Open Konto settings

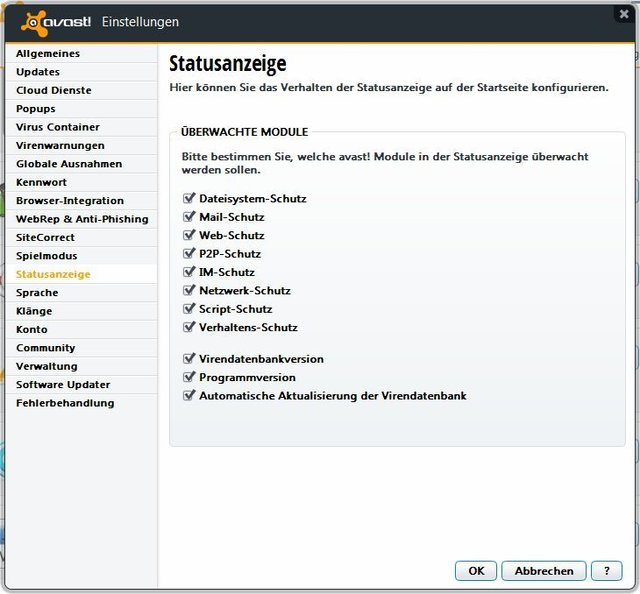pos(81,329)
